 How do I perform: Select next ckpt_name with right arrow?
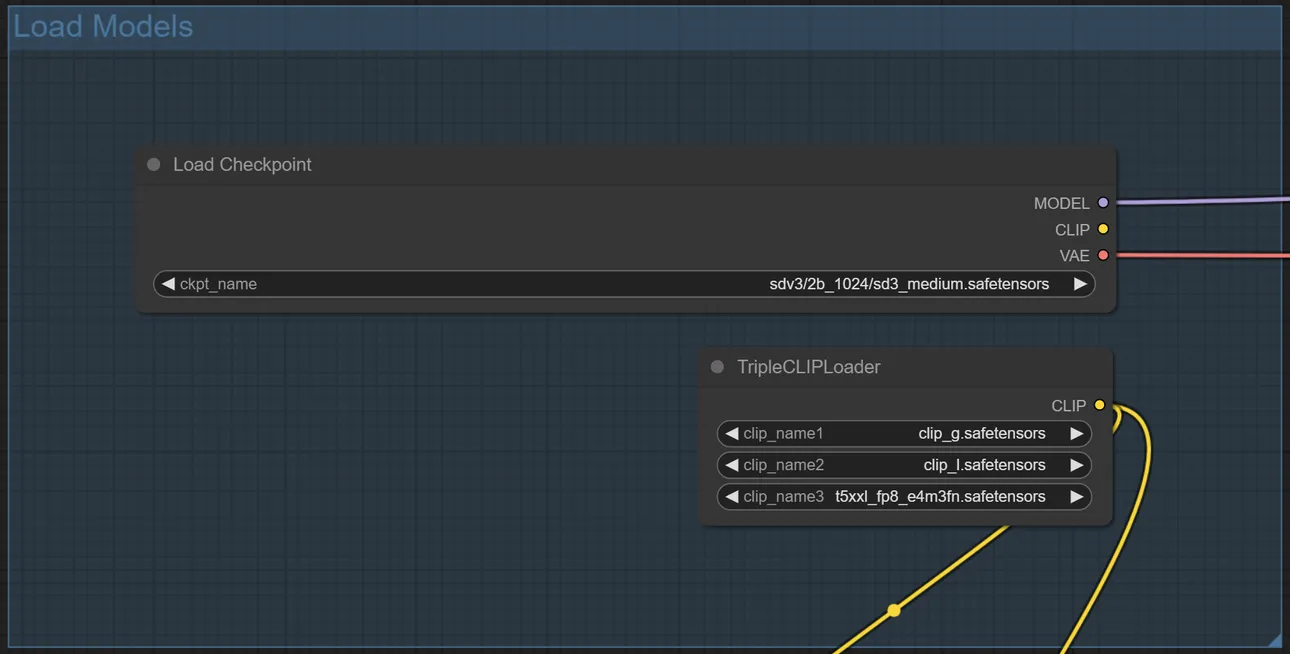click(x=1080, y=284)
